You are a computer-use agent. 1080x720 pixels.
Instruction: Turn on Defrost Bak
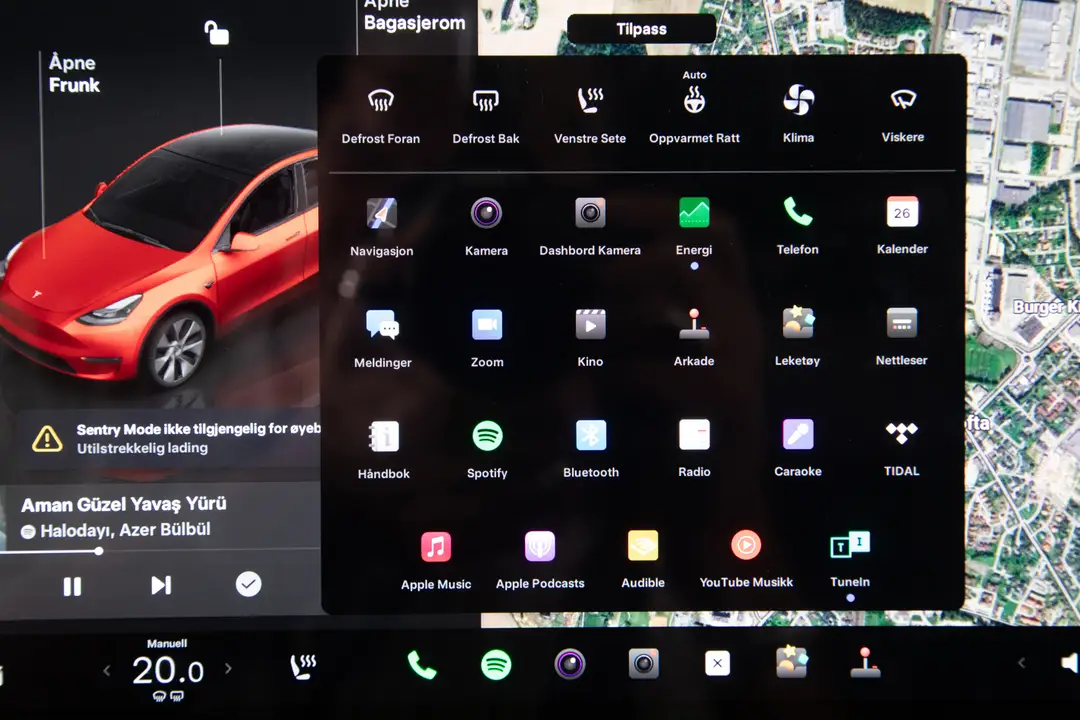486,115
